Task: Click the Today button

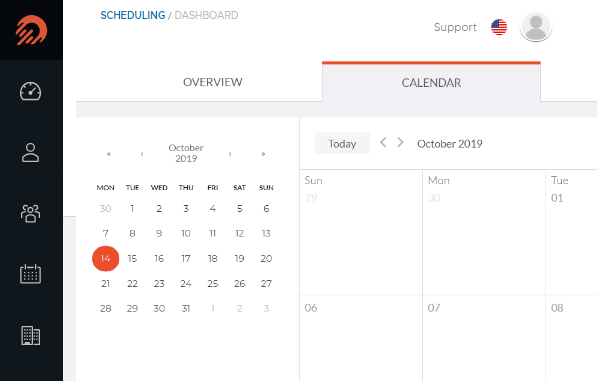Action: tap(342, 143)
